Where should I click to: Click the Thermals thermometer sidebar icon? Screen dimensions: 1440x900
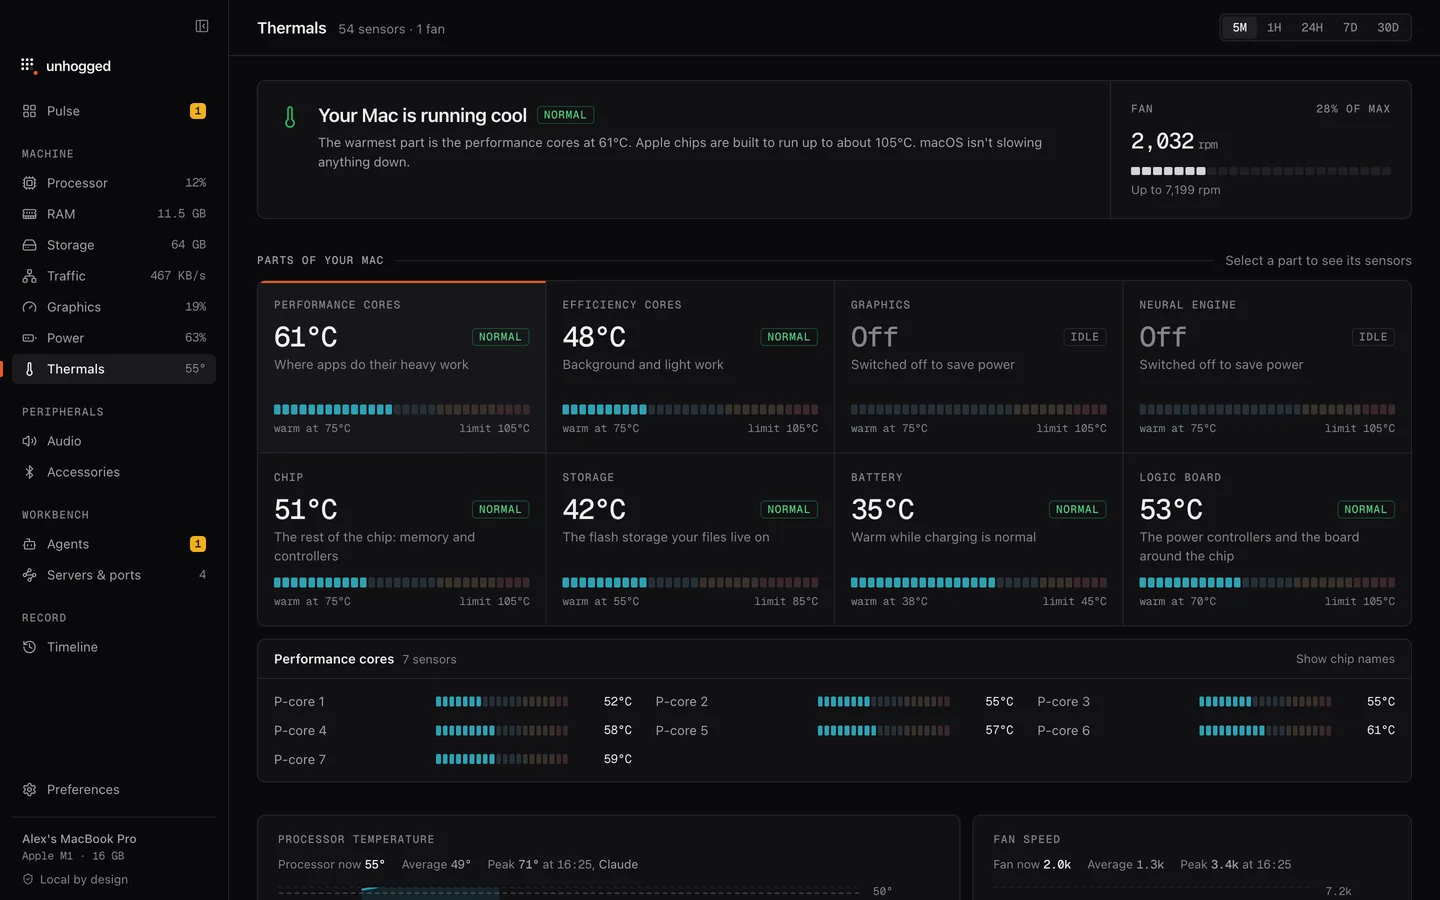tap(29, 369)
